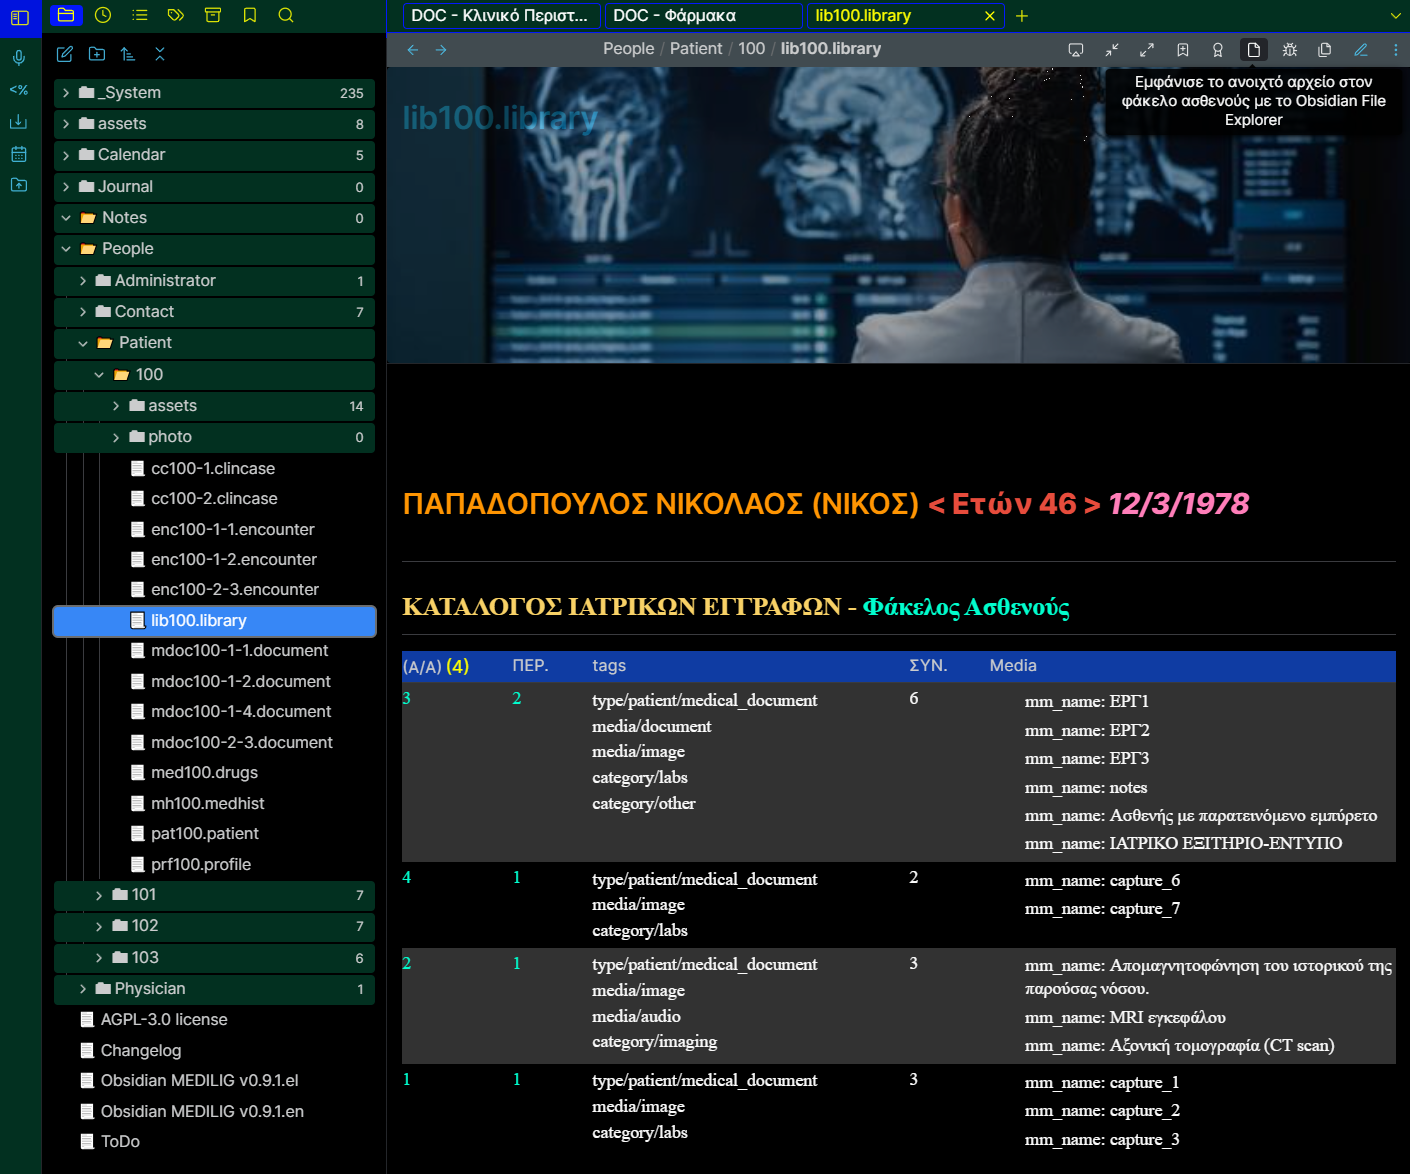This screenshot has height=1174, width=1410.
Task: Click the presentation screen cast icon
Action: (1076, 50)
